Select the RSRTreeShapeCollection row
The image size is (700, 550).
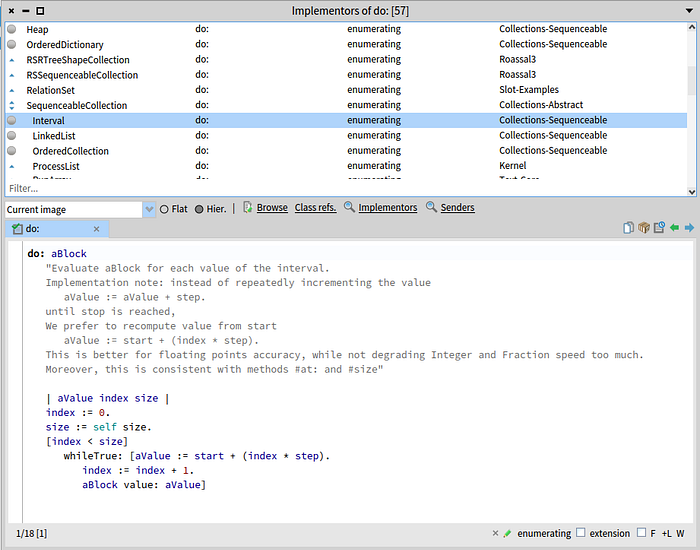[346, 59]
